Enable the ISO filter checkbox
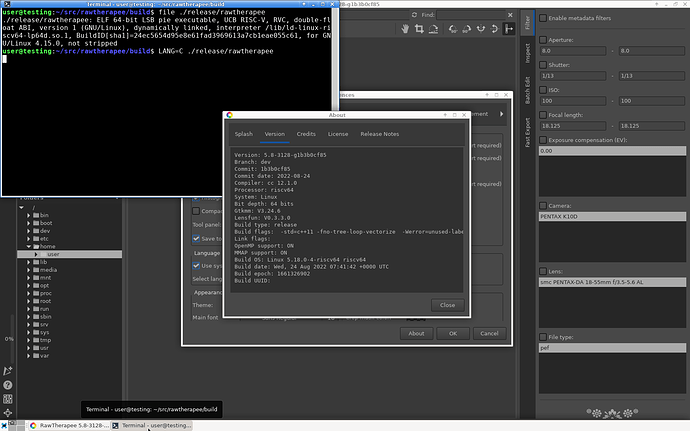The height and width of the screenshot is (431, 690). coord(543,90)
